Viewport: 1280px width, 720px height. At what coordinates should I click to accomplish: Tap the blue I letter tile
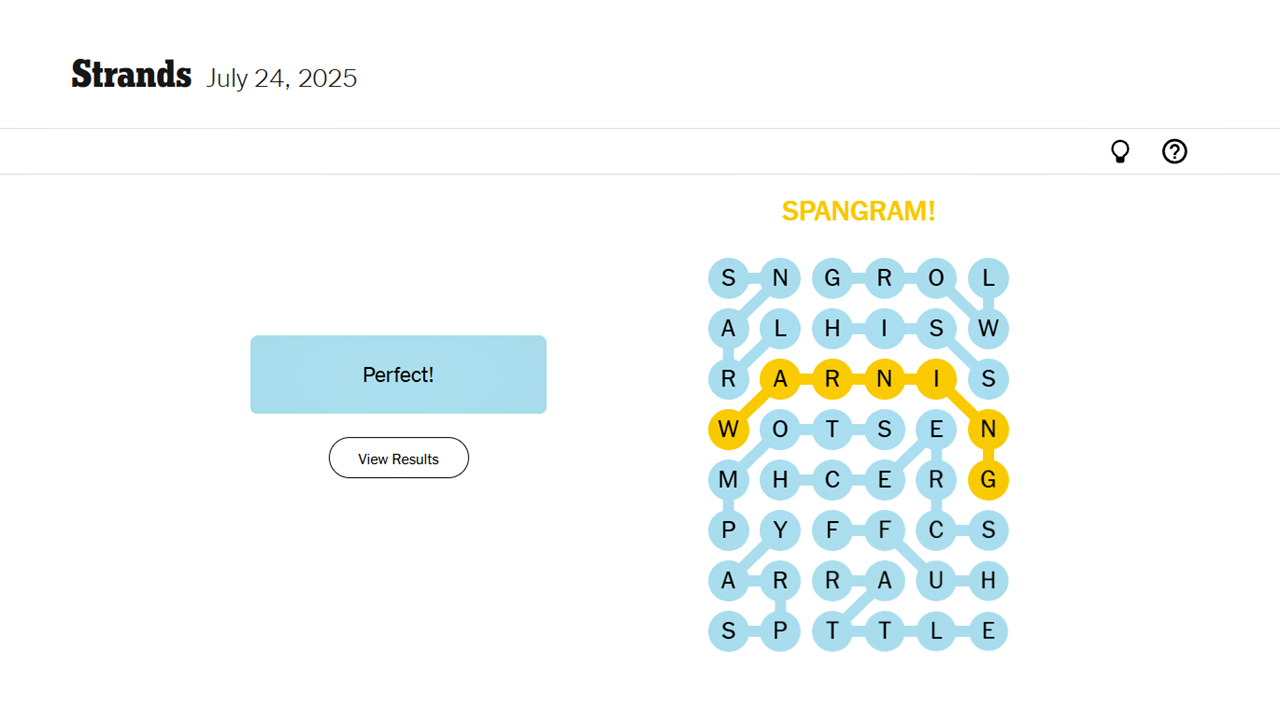(884, 328)
